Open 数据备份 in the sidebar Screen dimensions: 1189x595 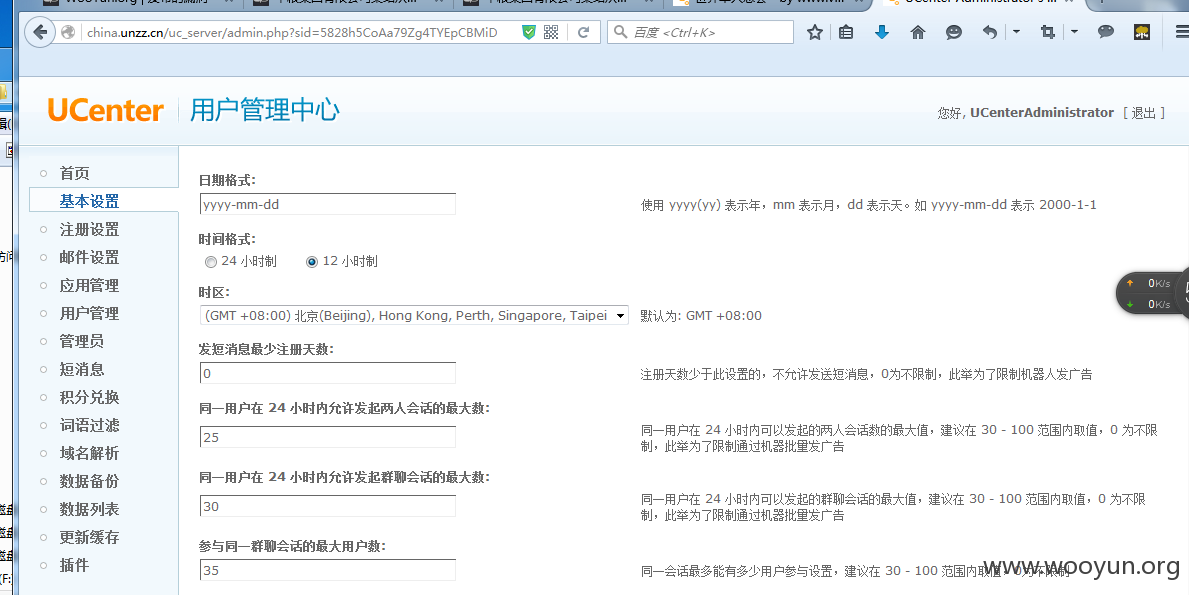click(89, 481)
